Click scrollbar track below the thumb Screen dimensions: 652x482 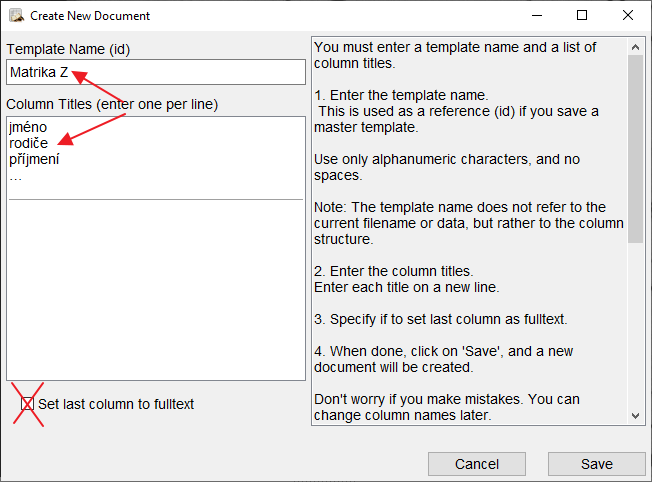635,330
